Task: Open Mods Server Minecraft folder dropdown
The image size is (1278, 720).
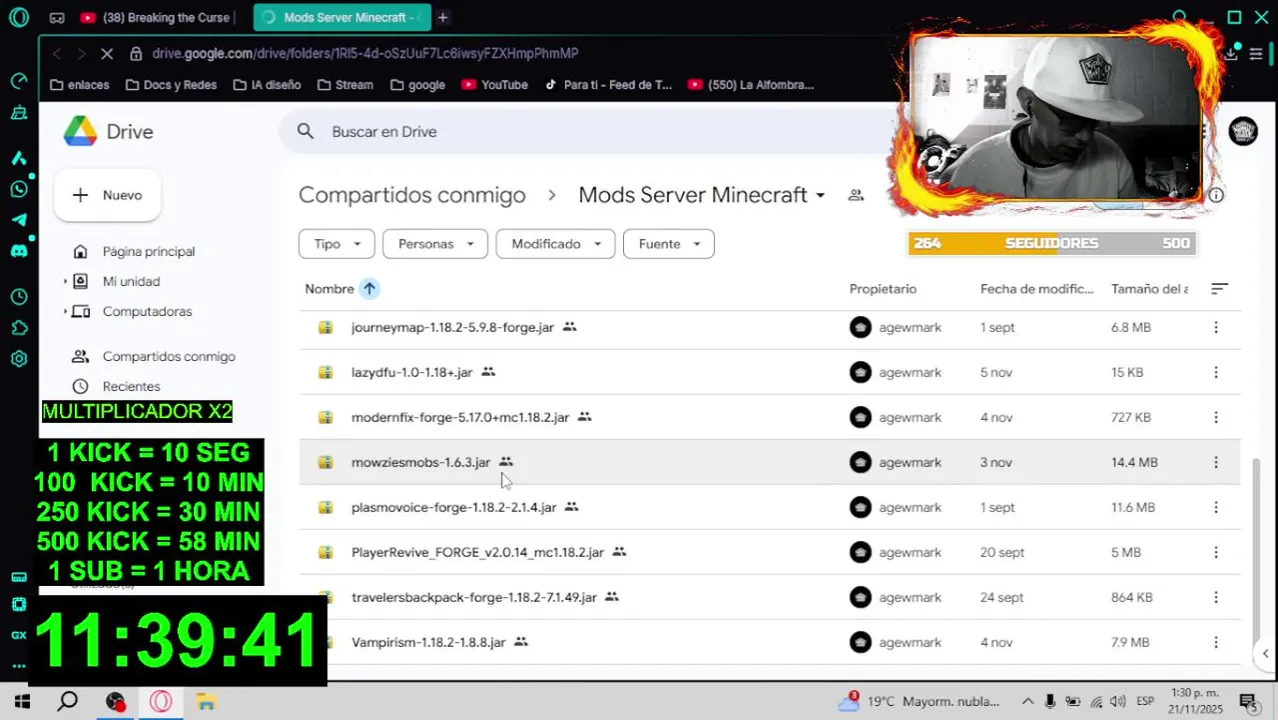Action: [x=820, y=195]
